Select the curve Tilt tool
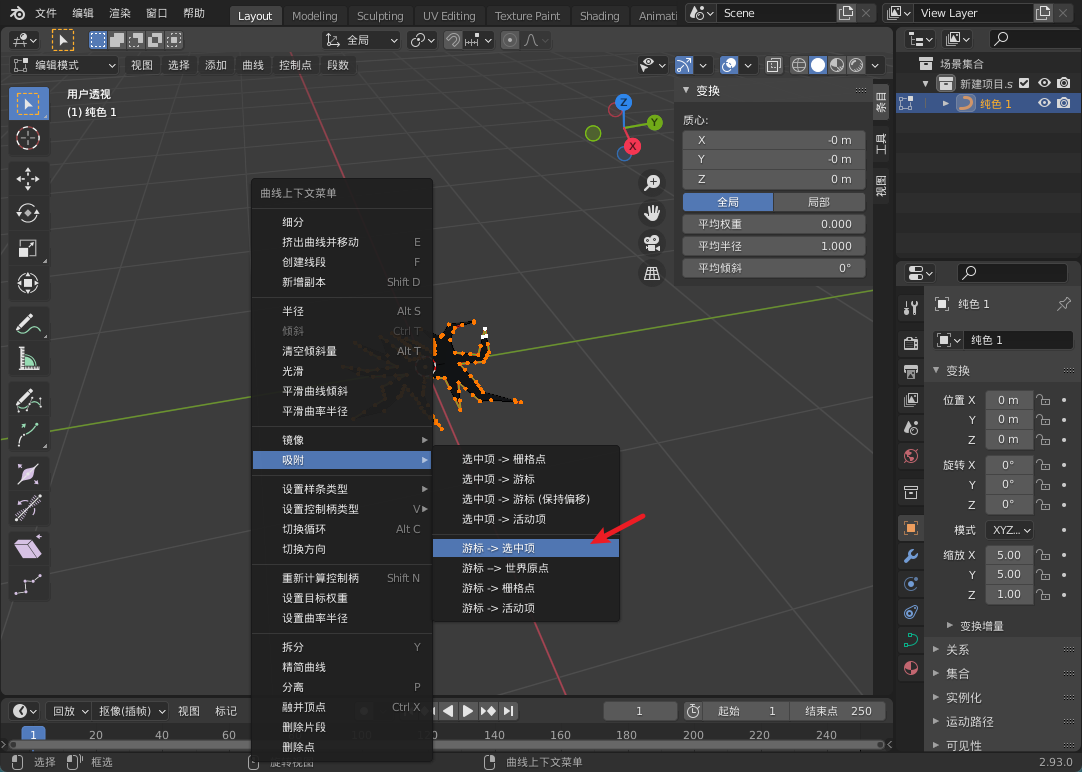Screen dimensions: 1082x772 [x=28, y=508]
